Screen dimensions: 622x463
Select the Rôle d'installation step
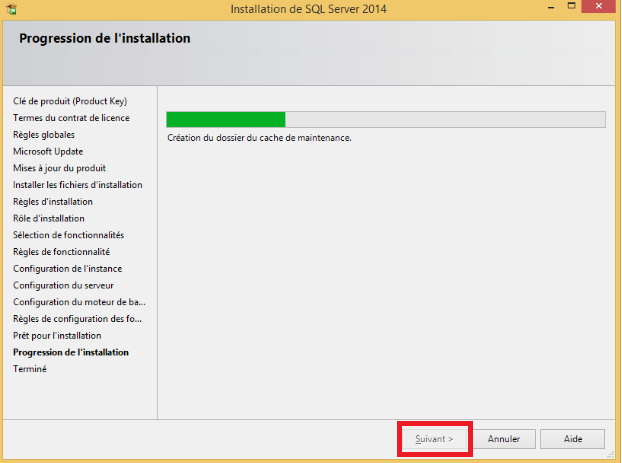(49, 219)
